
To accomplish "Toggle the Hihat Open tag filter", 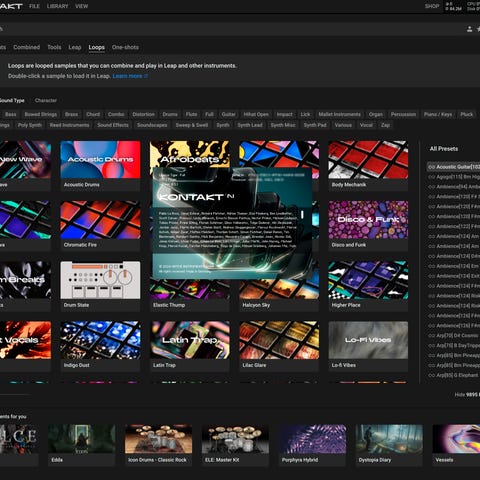I will pos(256,114).
